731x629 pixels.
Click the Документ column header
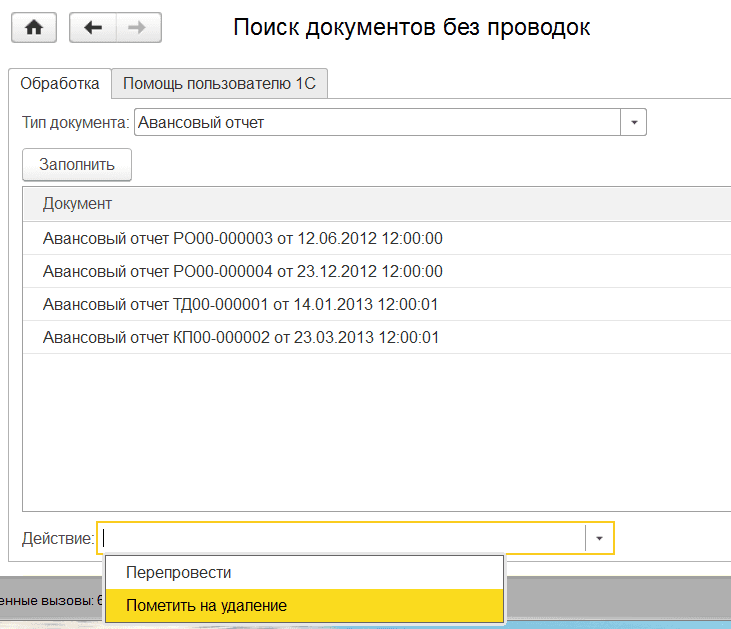(x=377, y=204)
